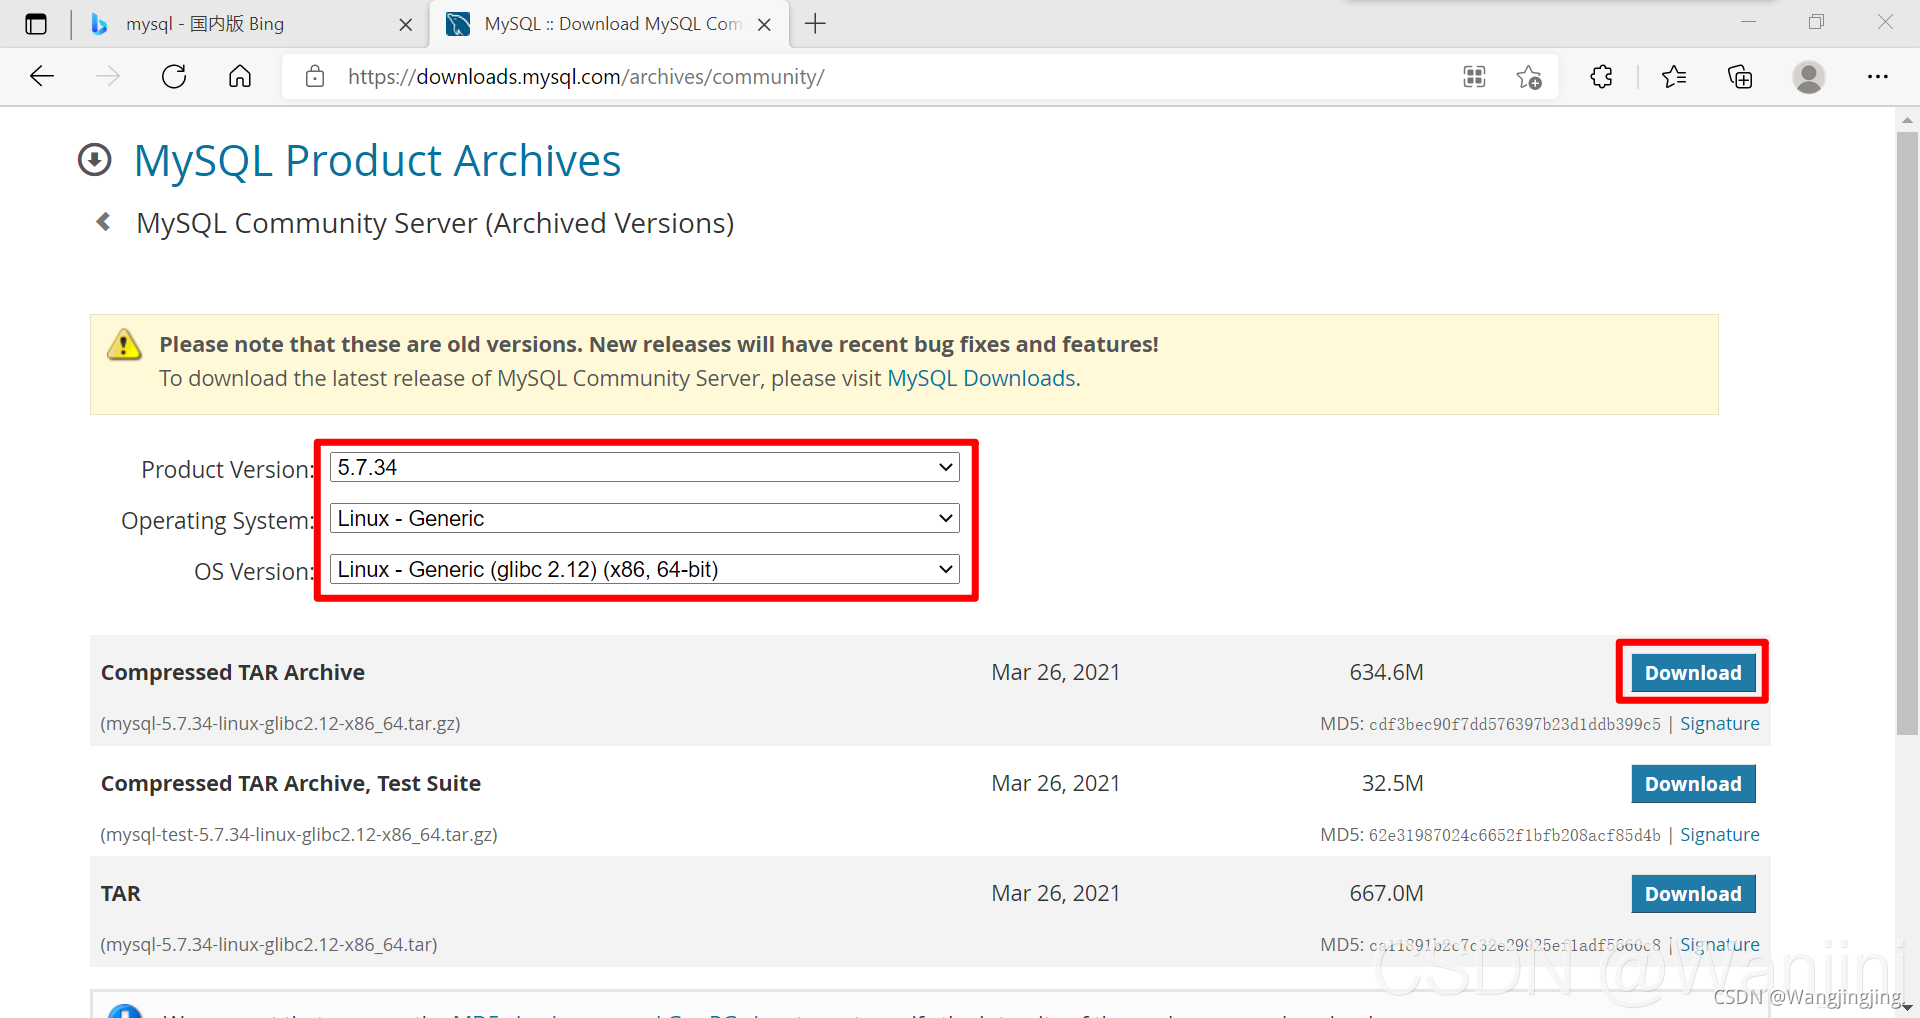Download the Test Suite archive 32.5M
Image resolution: width=1920 pixels, height=1018 pixels.
(1693, 784)
